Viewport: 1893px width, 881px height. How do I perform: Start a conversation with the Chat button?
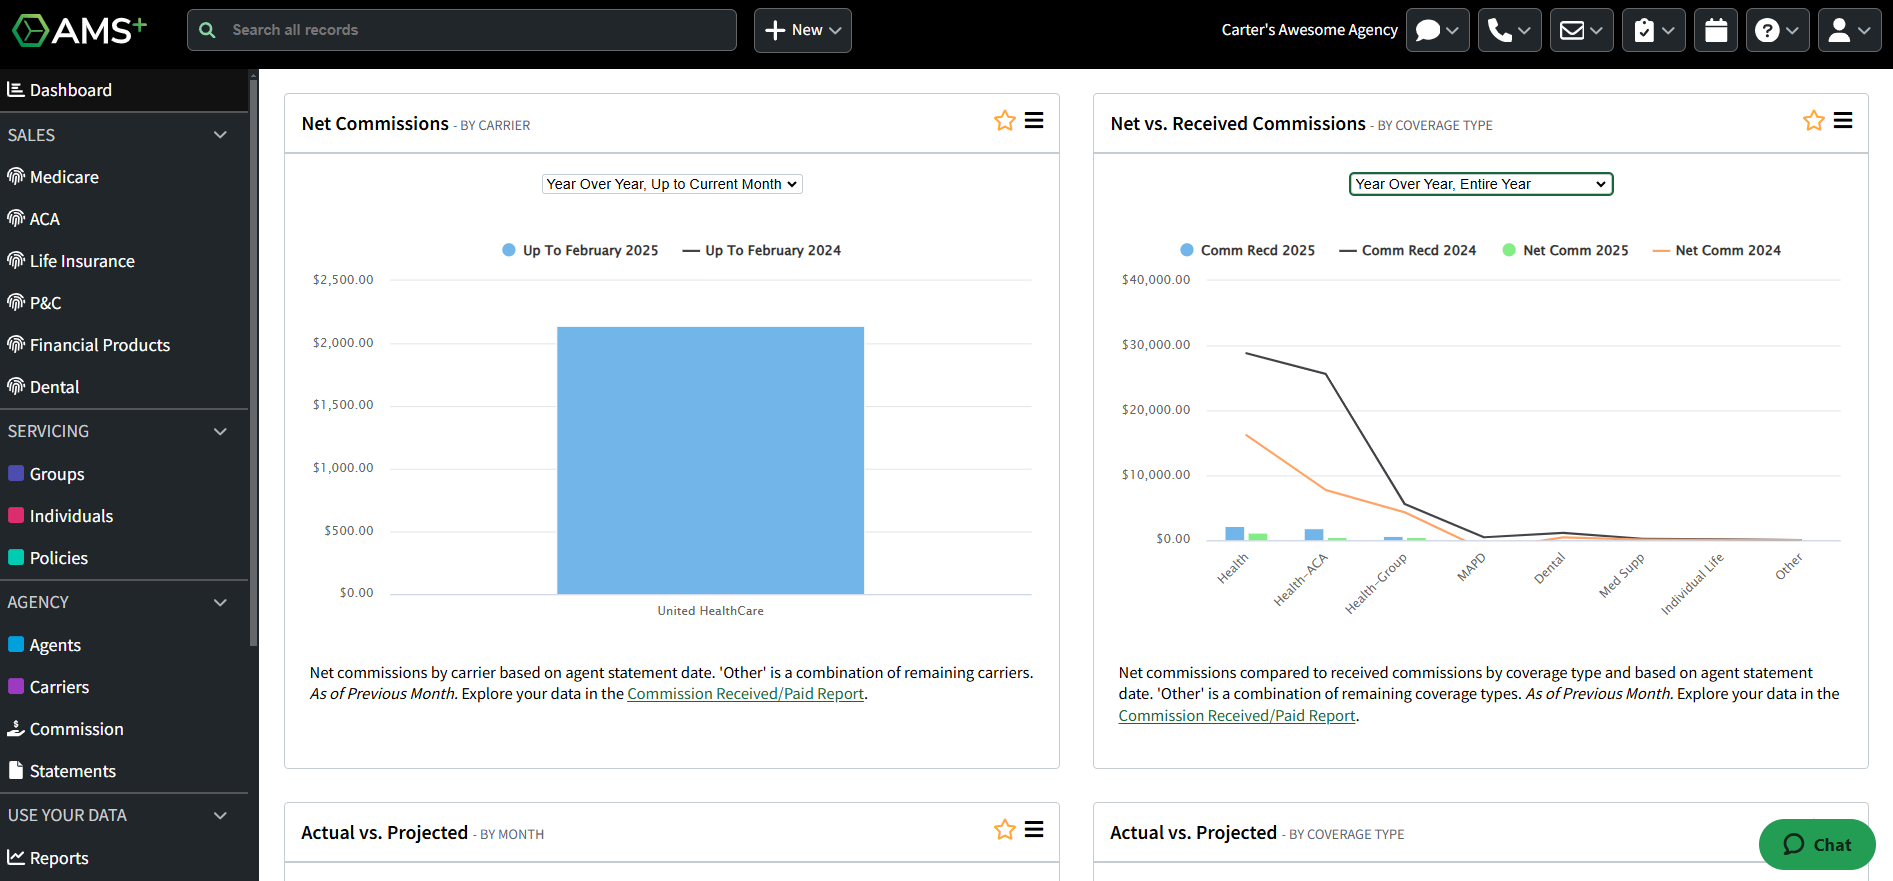pyautogui.click(x=1816, y=845)
